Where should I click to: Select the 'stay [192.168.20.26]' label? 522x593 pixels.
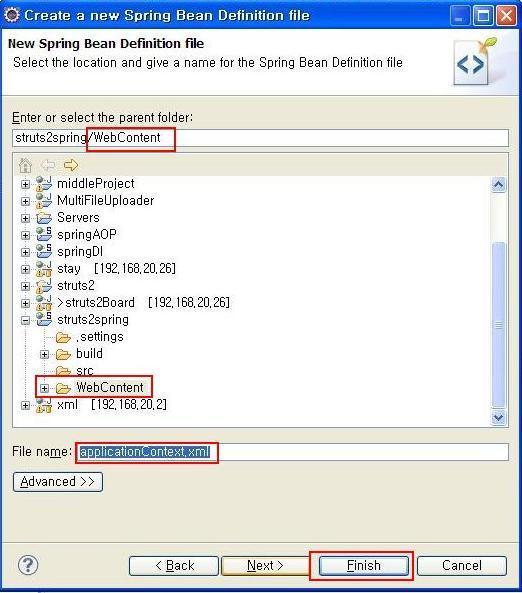[x=116, y=269]
